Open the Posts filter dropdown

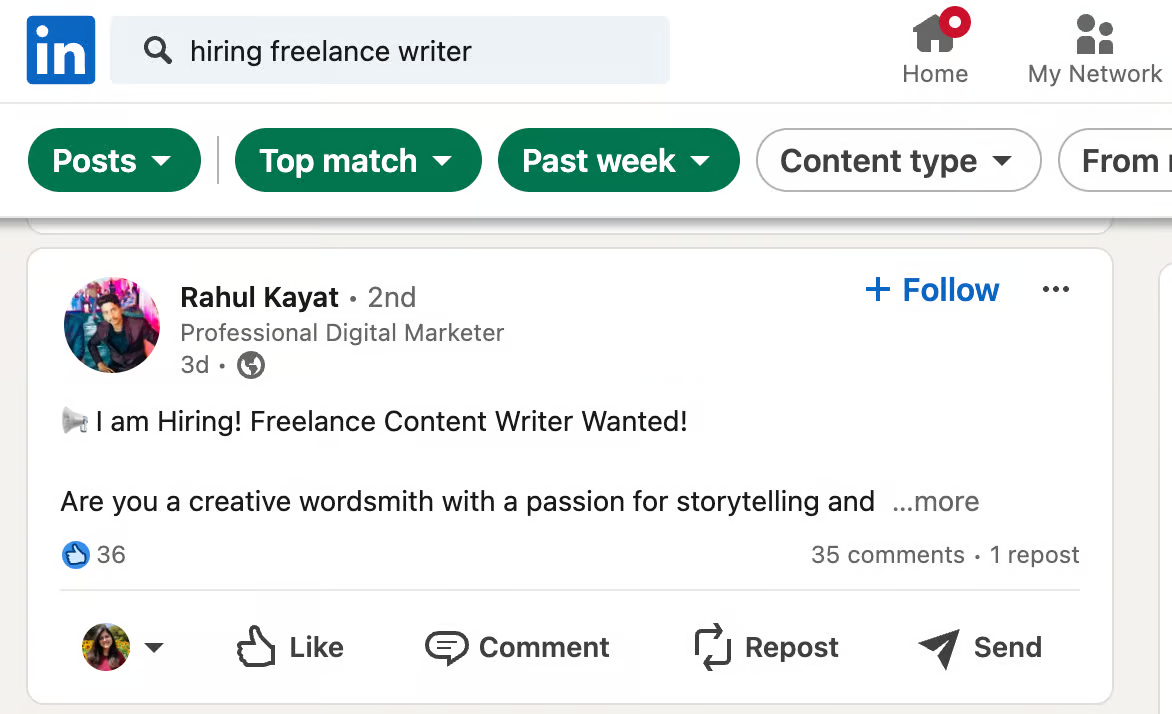114,160
